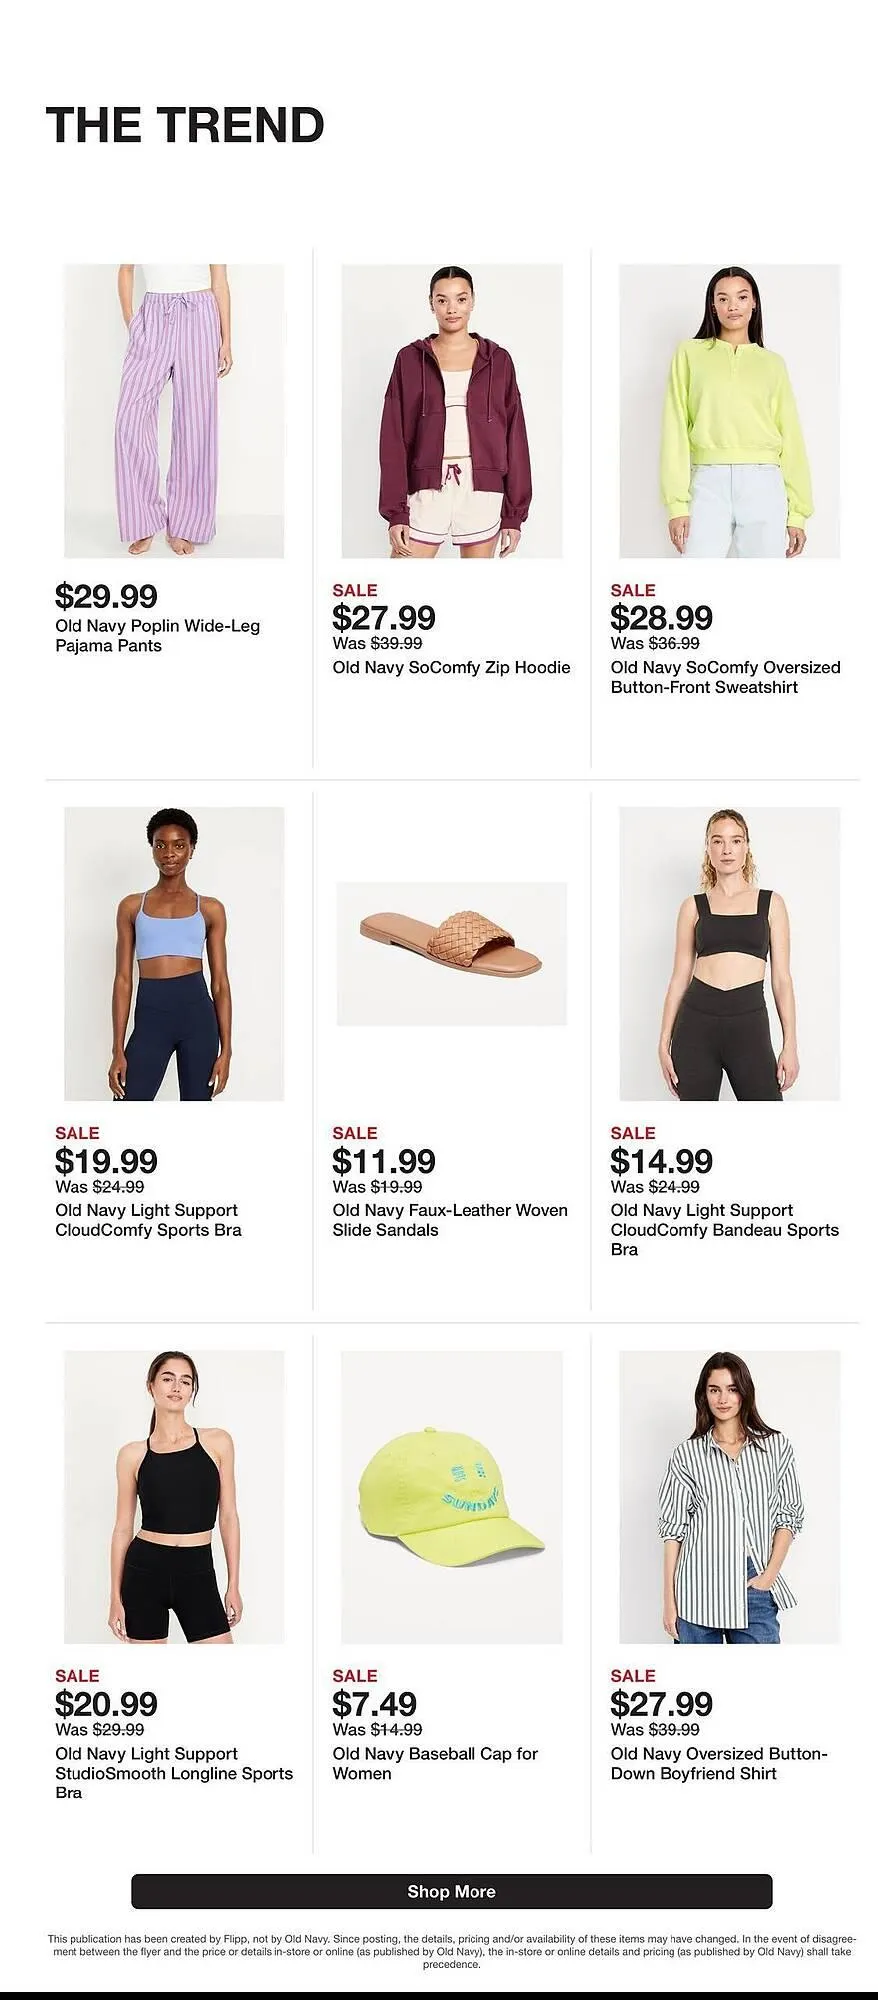View the striped boyfriend shirt photo
This screenshot has height=2000, width=878.
point(730,1497)
